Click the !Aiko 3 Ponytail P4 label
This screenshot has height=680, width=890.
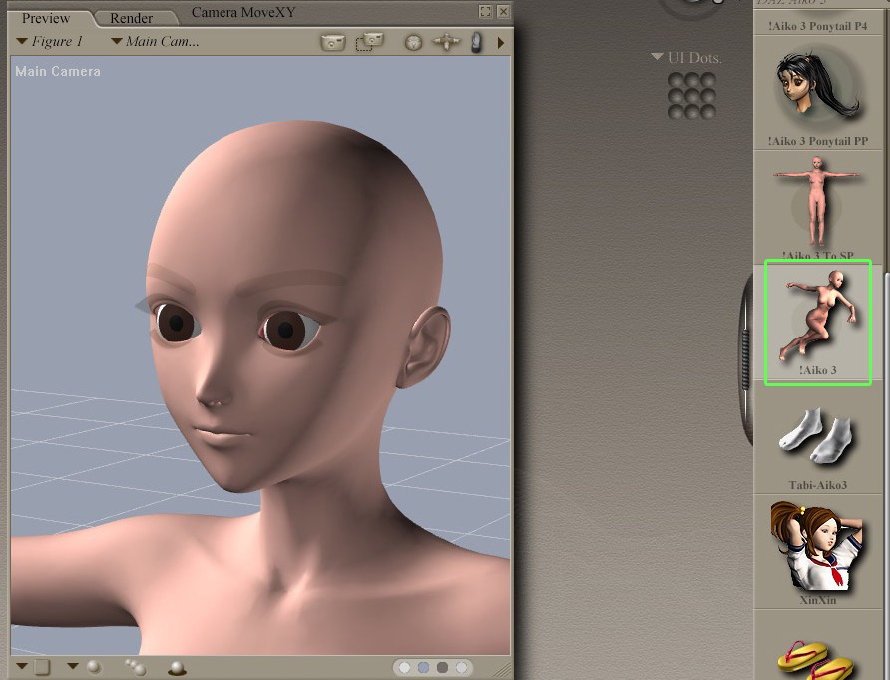click(817, 26)
